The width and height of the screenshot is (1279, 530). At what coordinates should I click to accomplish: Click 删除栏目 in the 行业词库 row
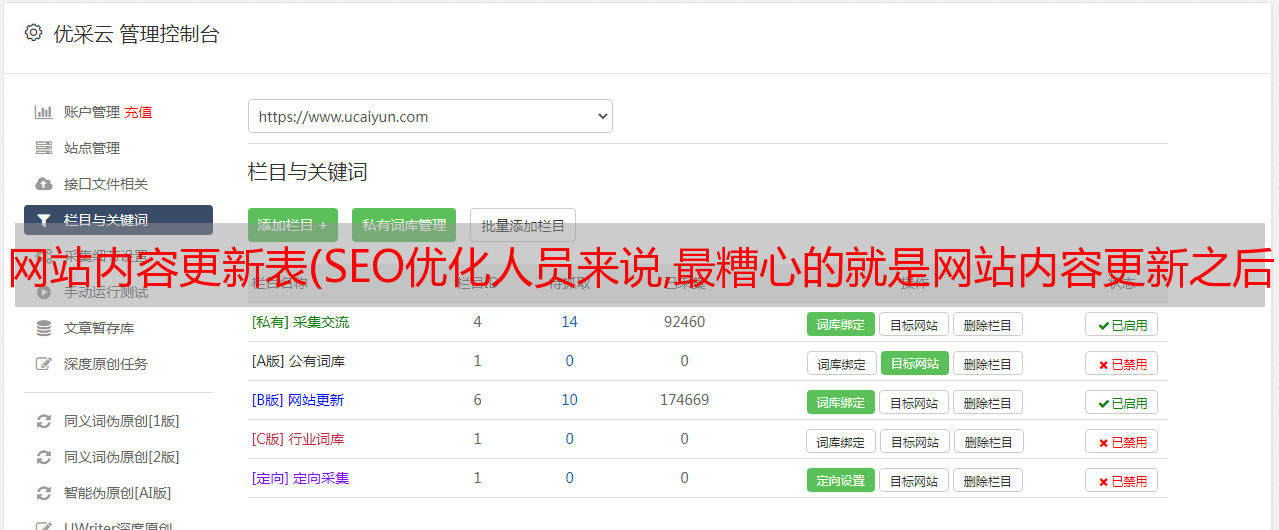[988, 441]
